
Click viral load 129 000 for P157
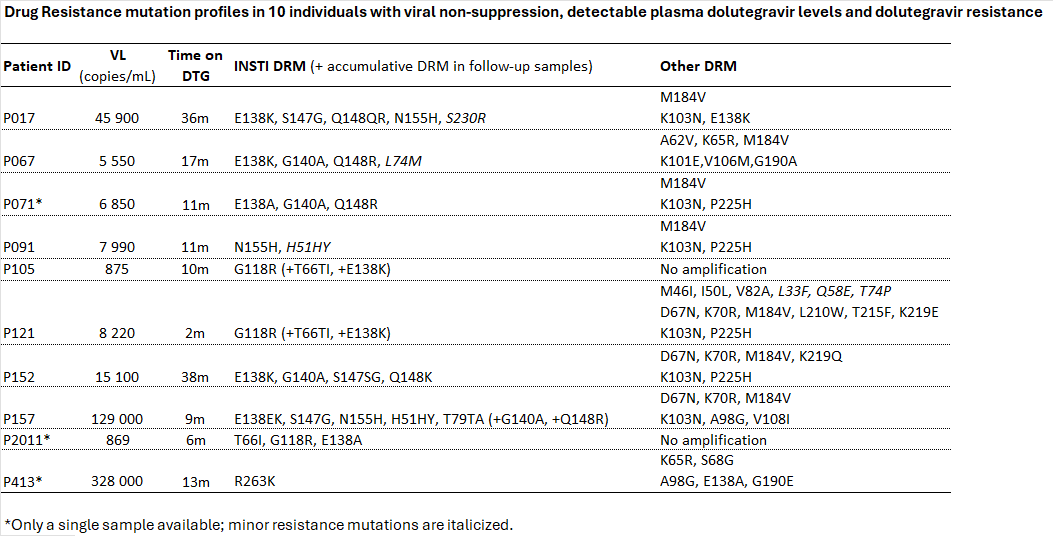pos(117,420)
